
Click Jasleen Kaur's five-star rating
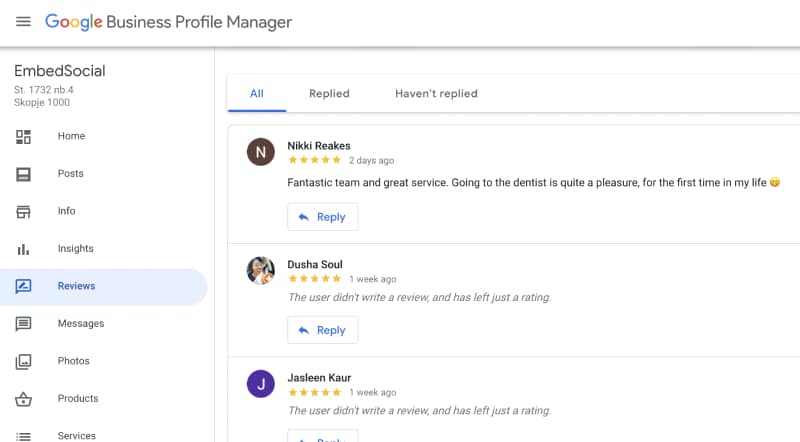pos(314,392)
